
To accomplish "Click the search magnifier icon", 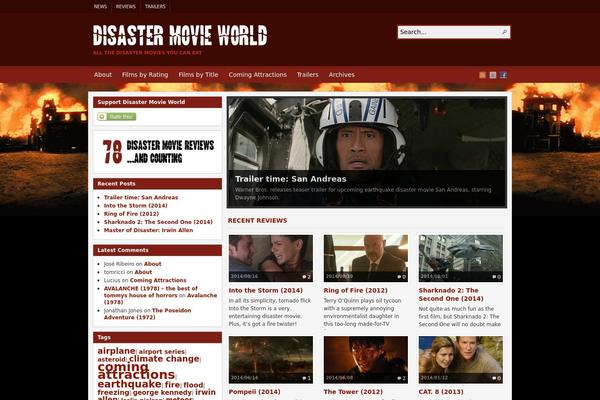I will pyautogui.click(x=504, y=32).
